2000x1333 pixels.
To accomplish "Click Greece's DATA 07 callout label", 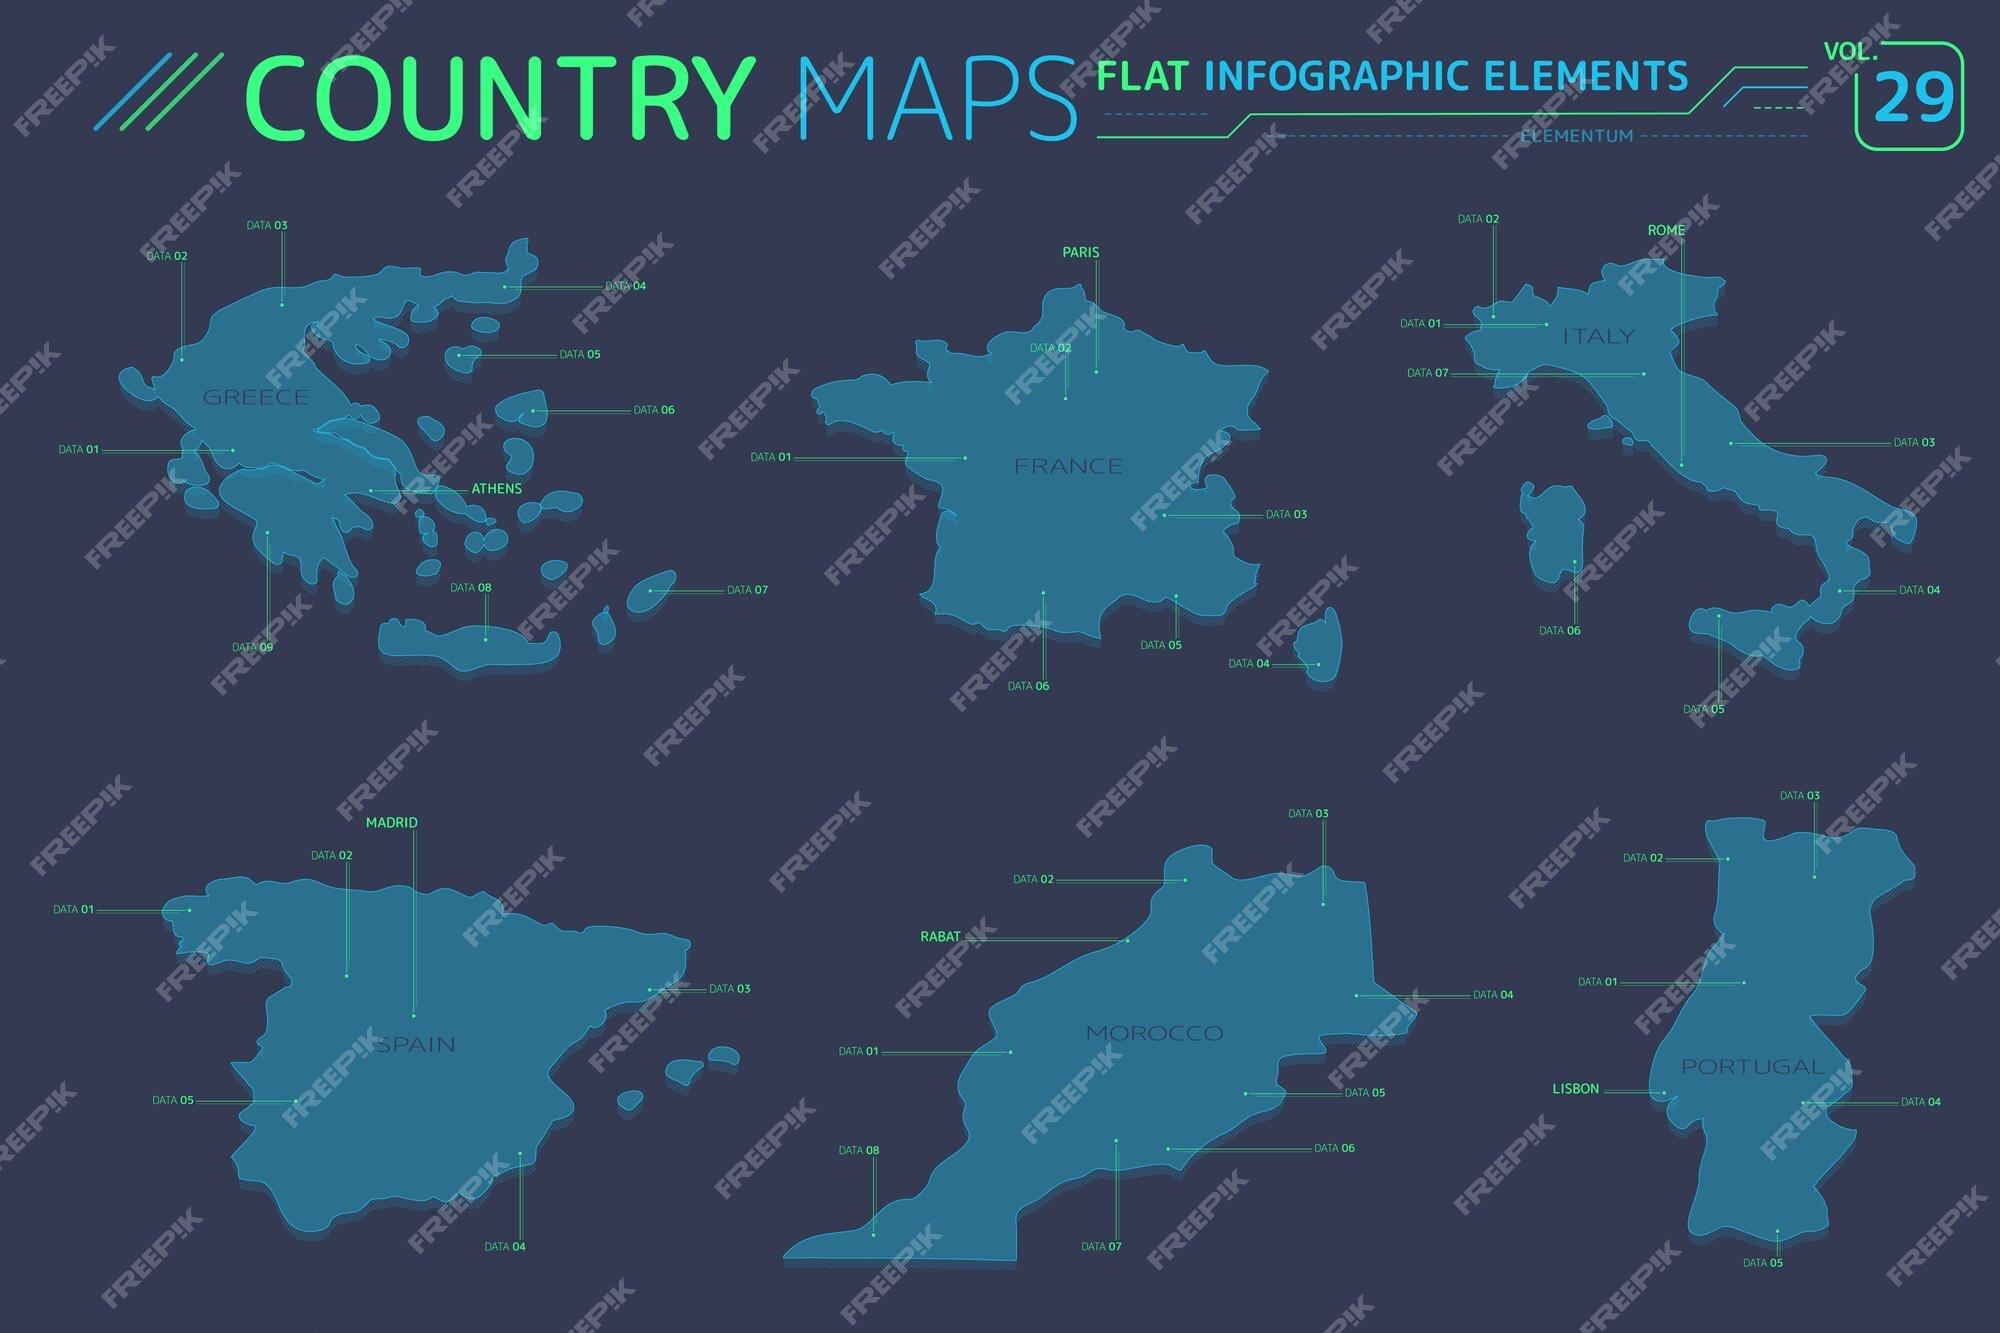I will (x=747, y=590).
